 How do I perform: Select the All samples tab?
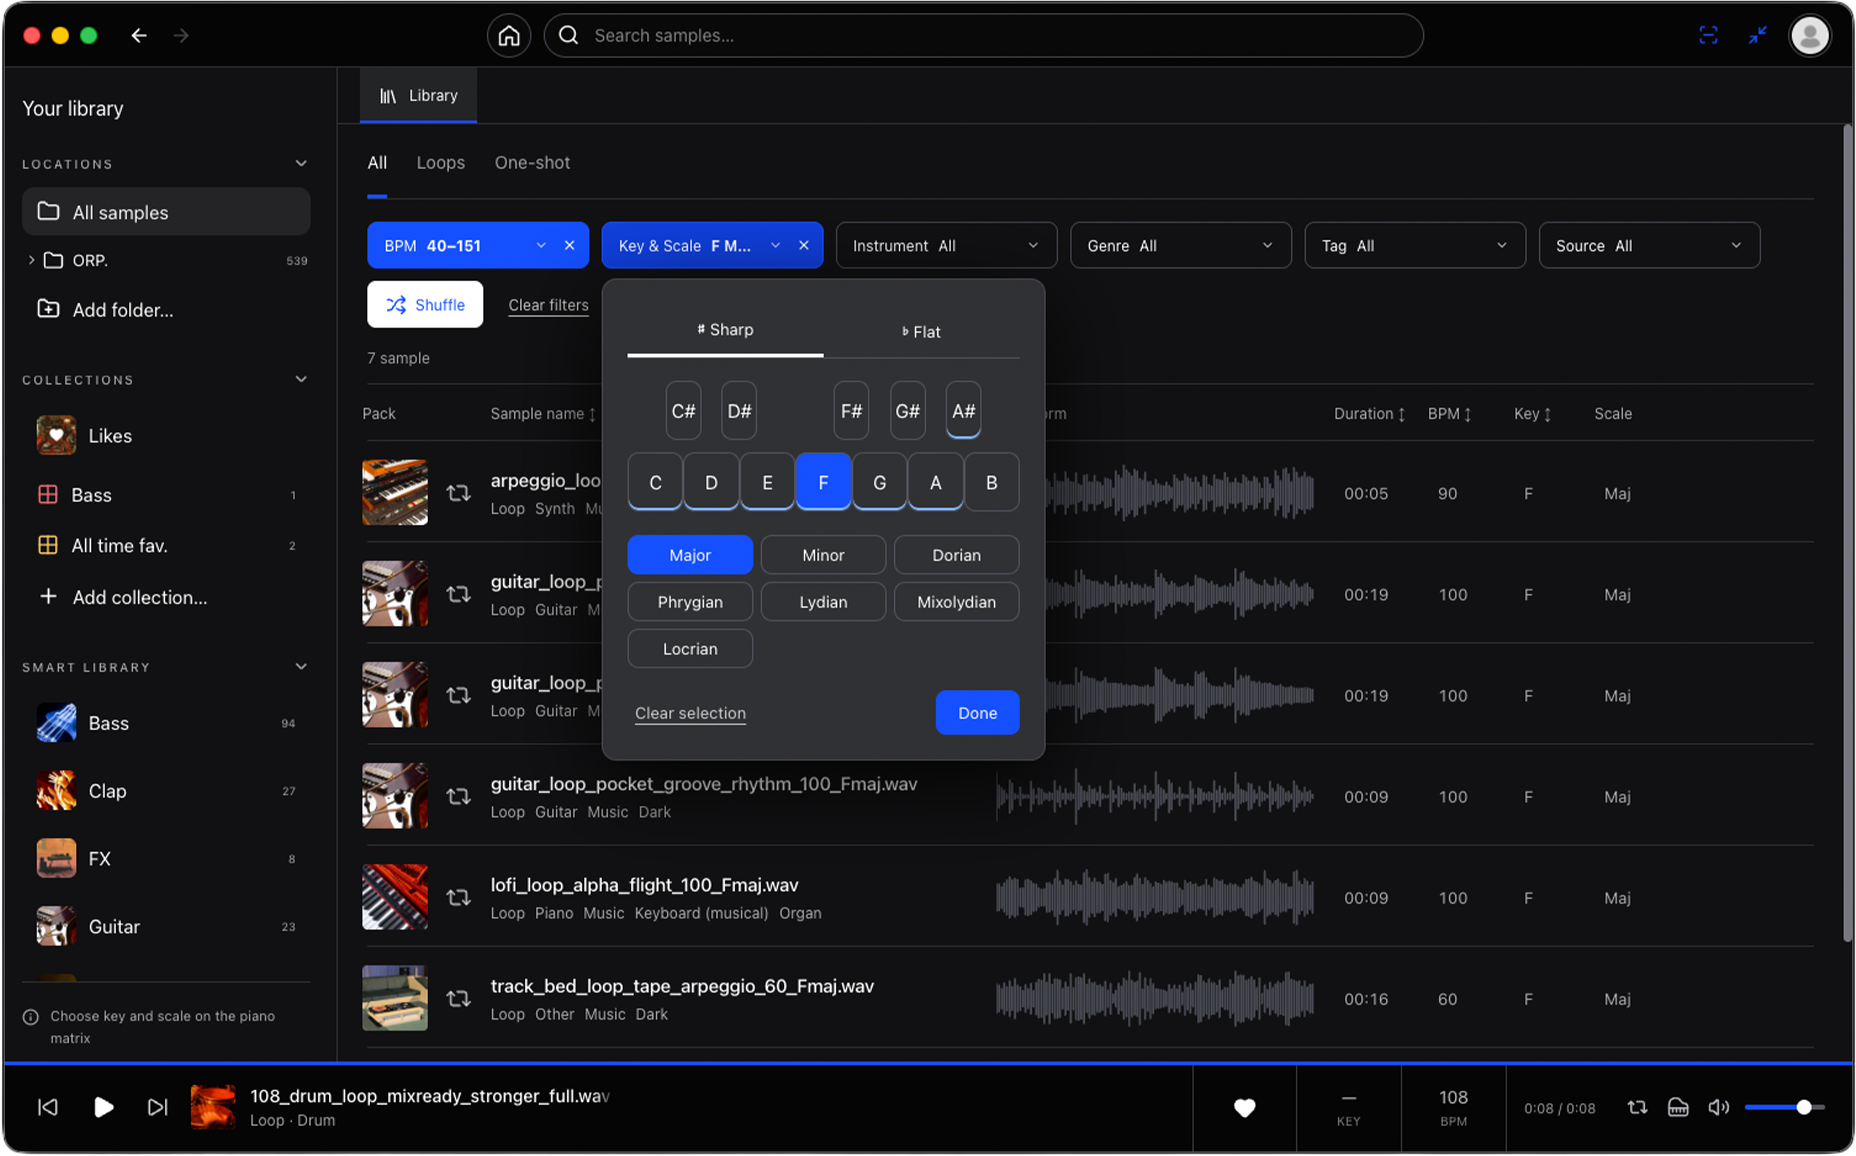point(377,163)
